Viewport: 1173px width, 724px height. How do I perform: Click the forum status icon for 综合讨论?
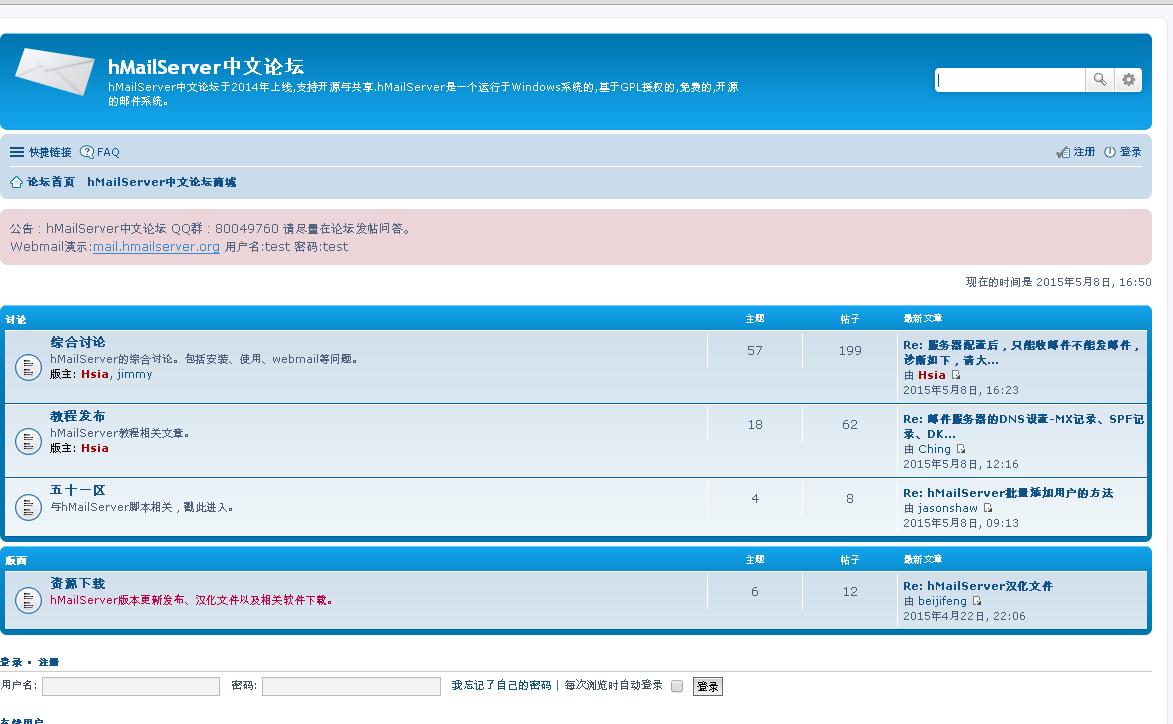(28, 367)
